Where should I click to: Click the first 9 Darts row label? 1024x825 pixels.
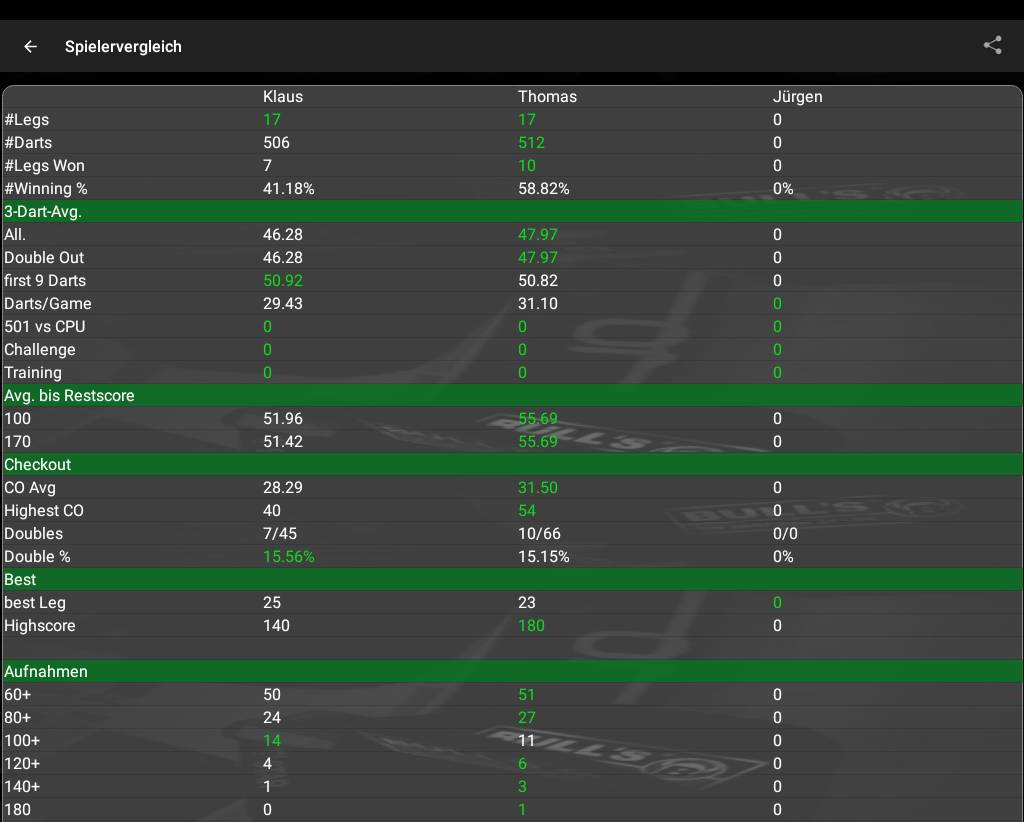[45, 281]
